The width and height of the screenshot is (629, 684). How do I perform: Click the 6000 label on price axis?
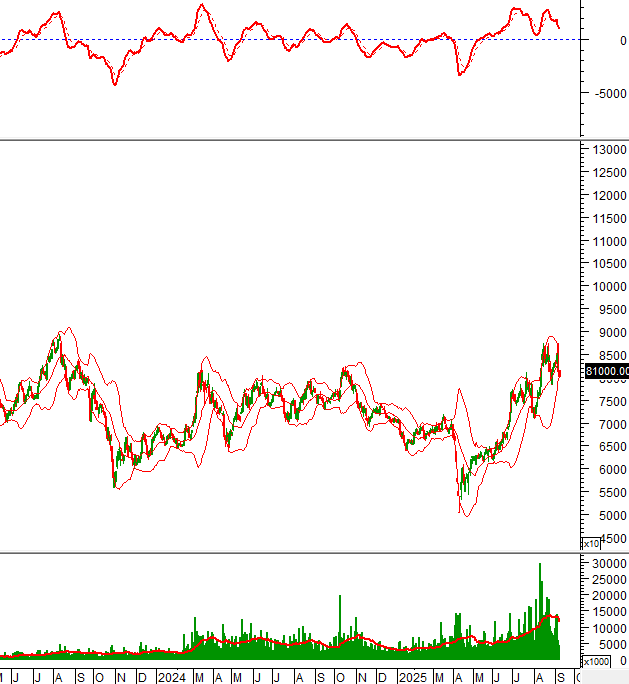[x=610, y=469]
